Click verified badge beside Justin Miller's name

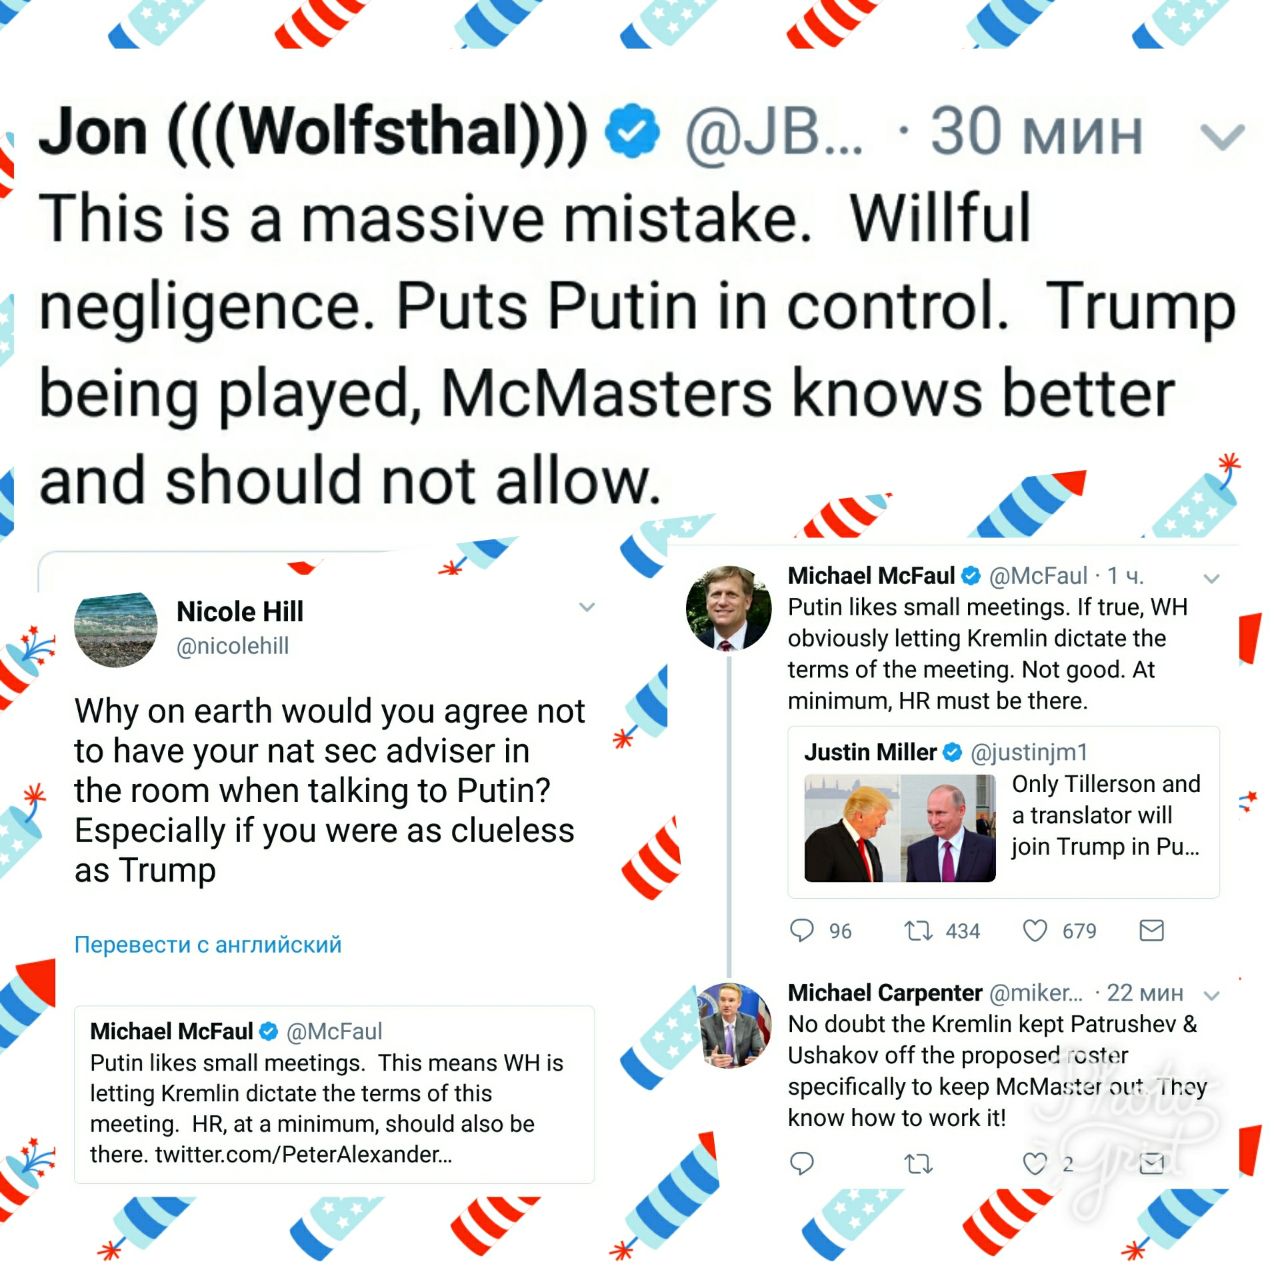(x=953, y=752)
